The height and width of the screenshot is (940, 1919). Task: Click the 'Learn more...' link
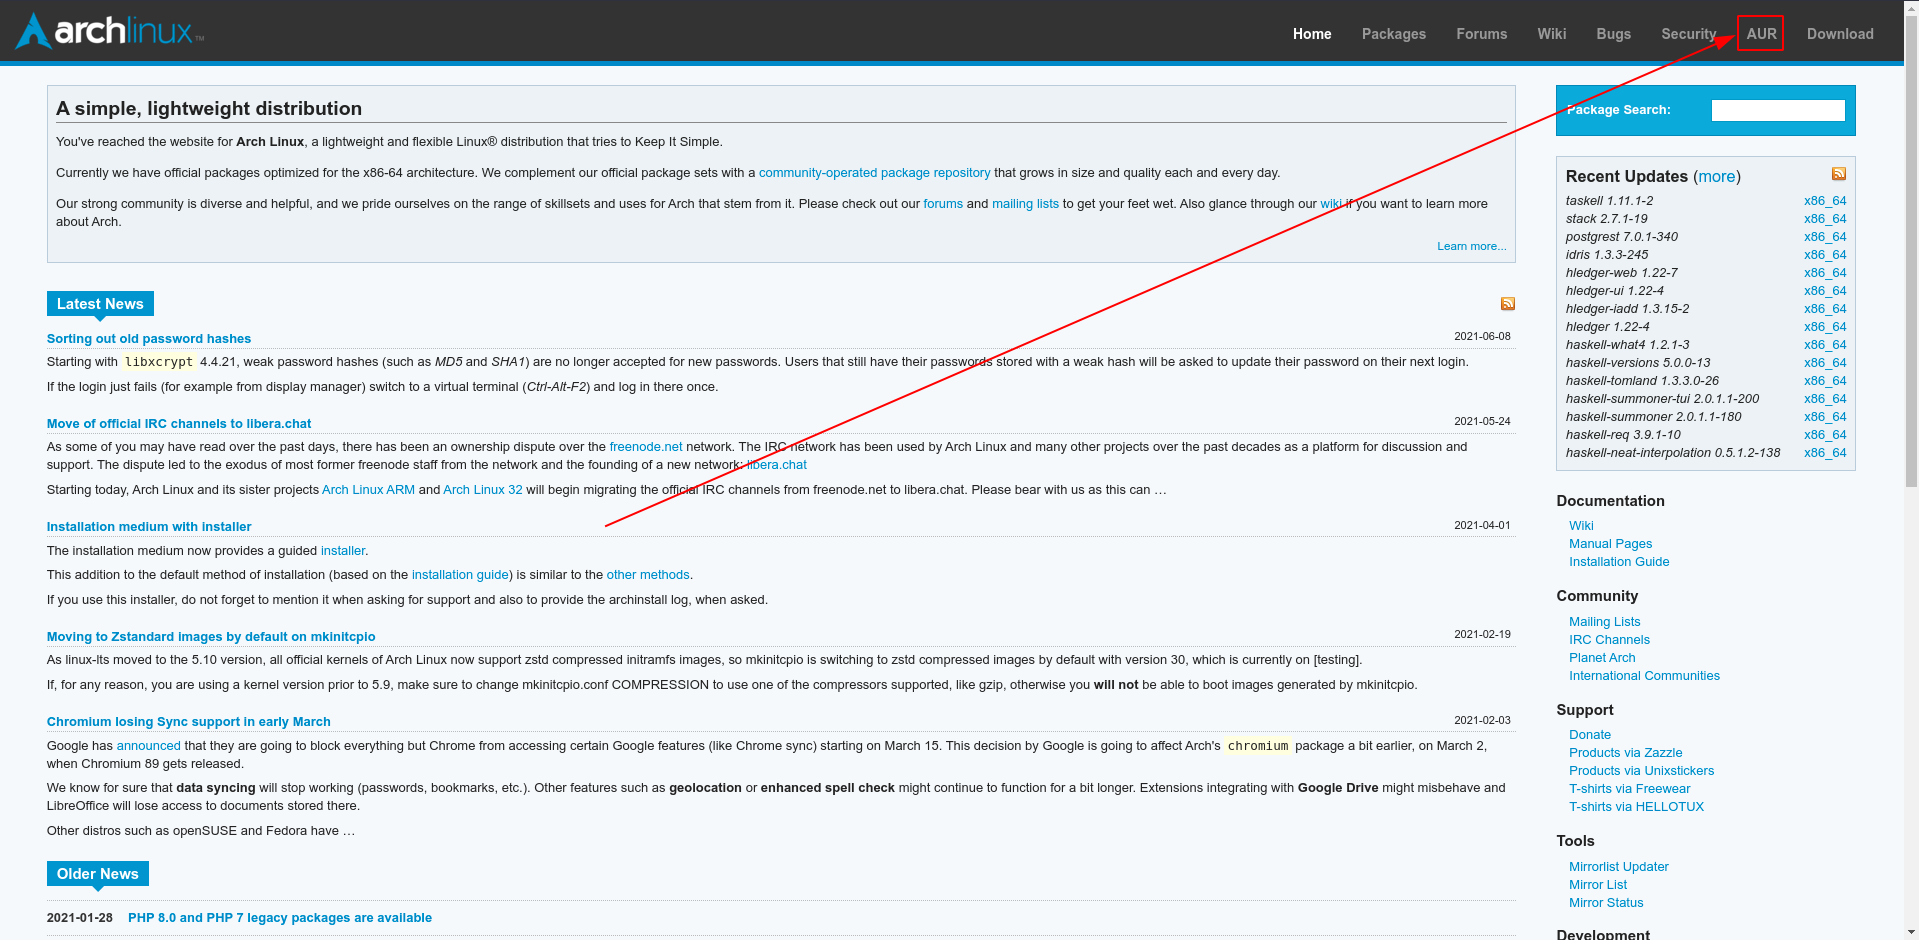(x=1470, y=245)
